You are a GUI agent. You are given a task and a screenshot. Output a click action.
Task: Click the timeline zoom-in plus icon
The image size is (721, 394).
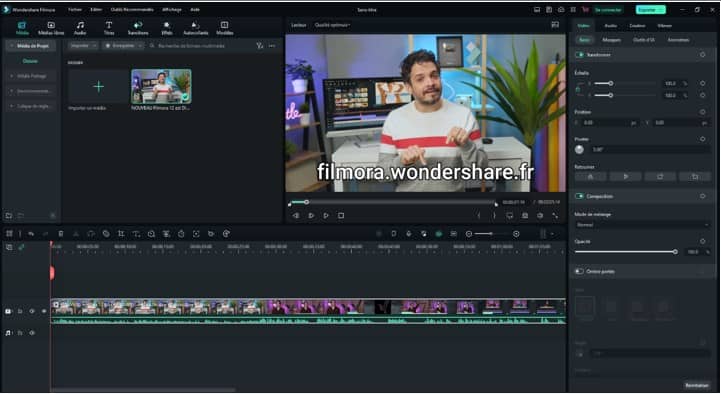[516, 234]
